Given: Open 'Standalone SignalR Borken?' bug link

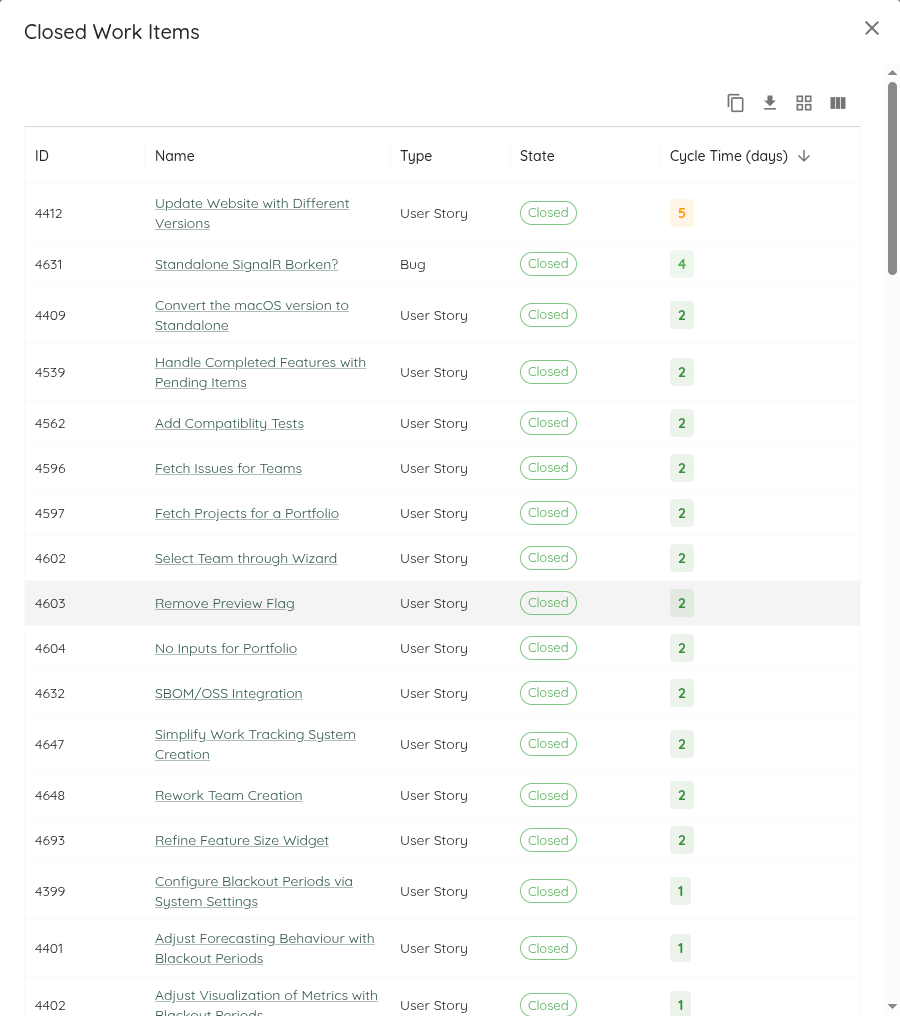Looking at the screenshot, I should tap(246, 265).
